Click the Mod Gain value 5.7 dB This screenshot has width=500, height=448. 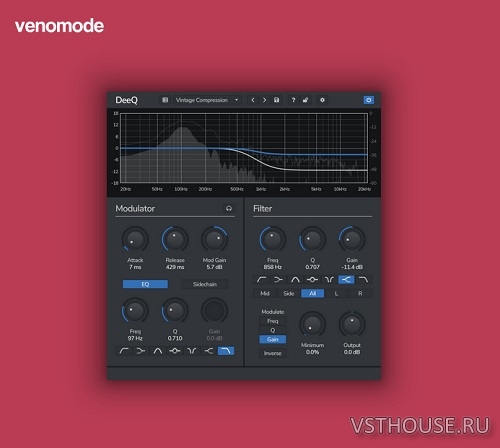pyautogui.click(x=214, y=267)
